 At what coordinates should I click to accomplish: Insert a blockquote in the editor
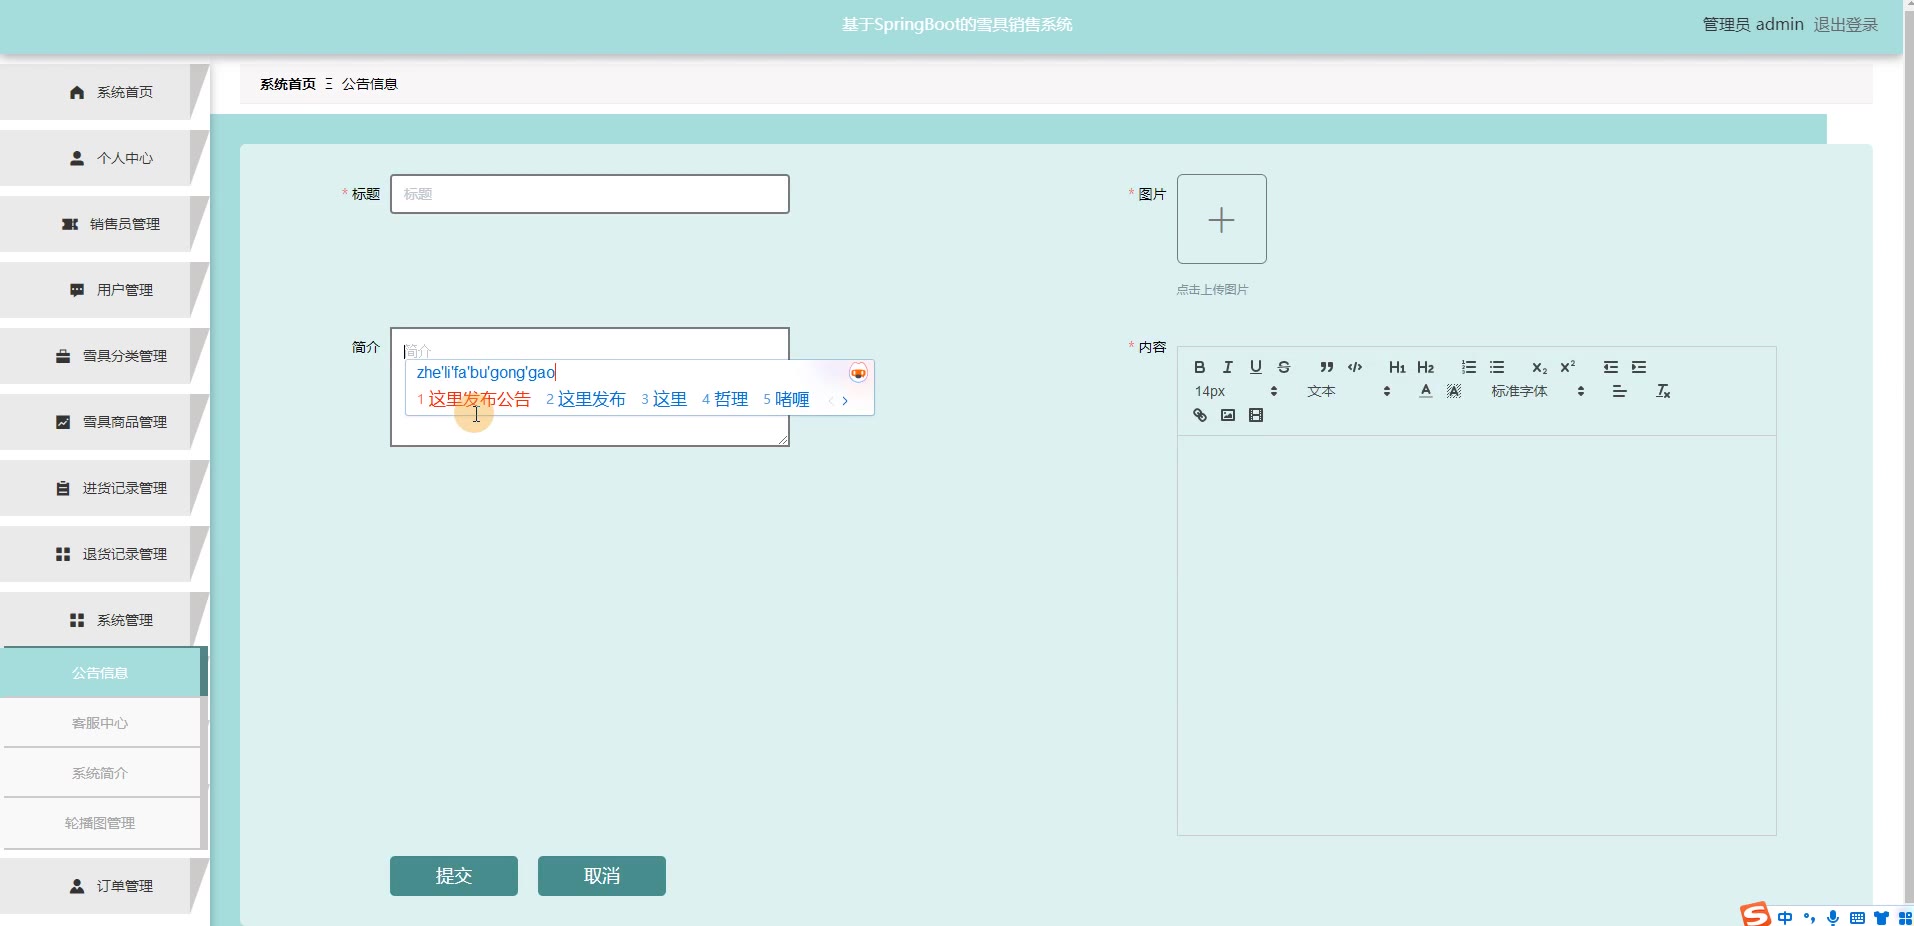[1327, 367]
